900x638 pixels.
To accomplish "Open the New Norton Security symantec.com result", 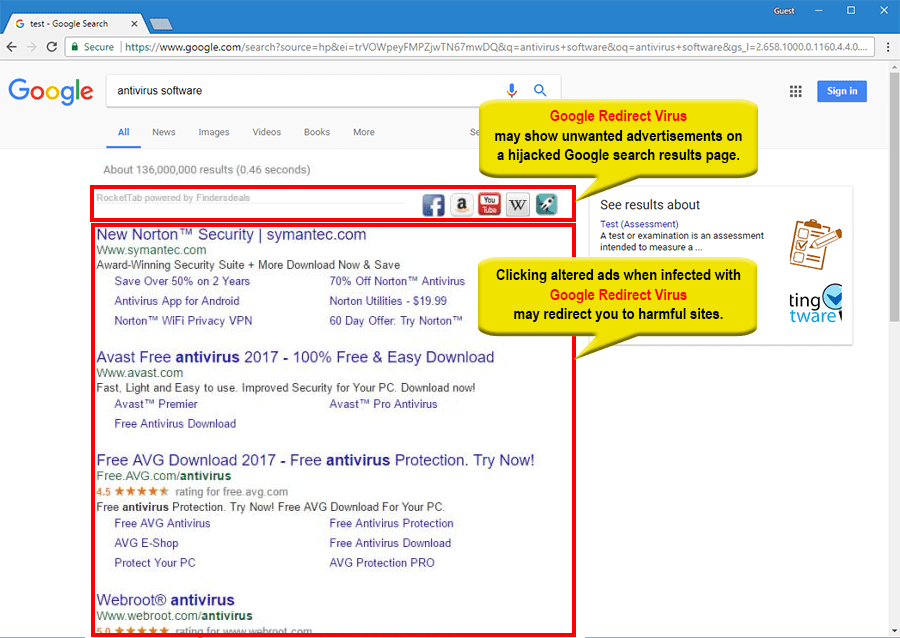I will tap(231, 235).
